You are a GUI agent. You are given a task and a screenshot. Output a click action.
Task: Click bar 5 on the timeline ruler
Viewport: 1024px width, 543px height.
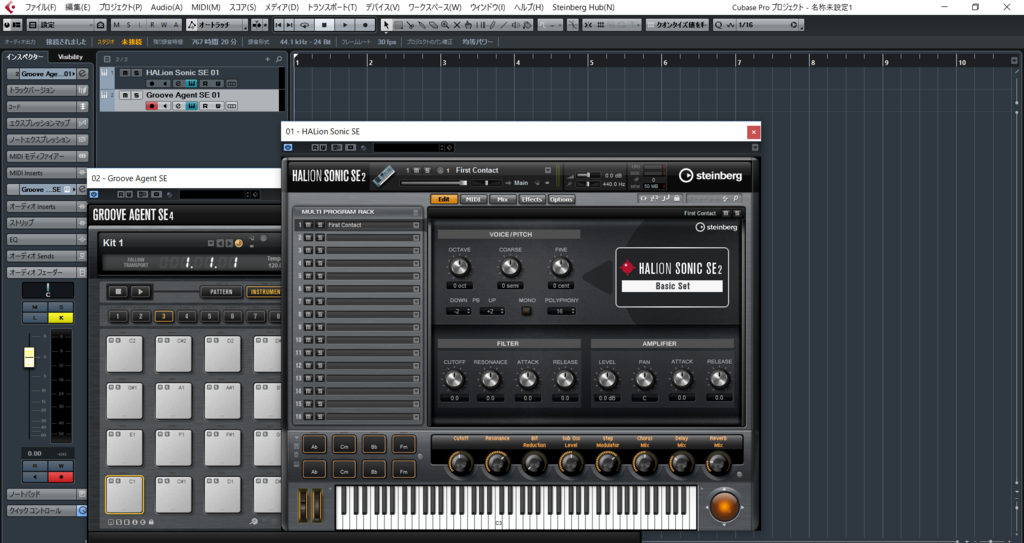click(x=590, y=62)
